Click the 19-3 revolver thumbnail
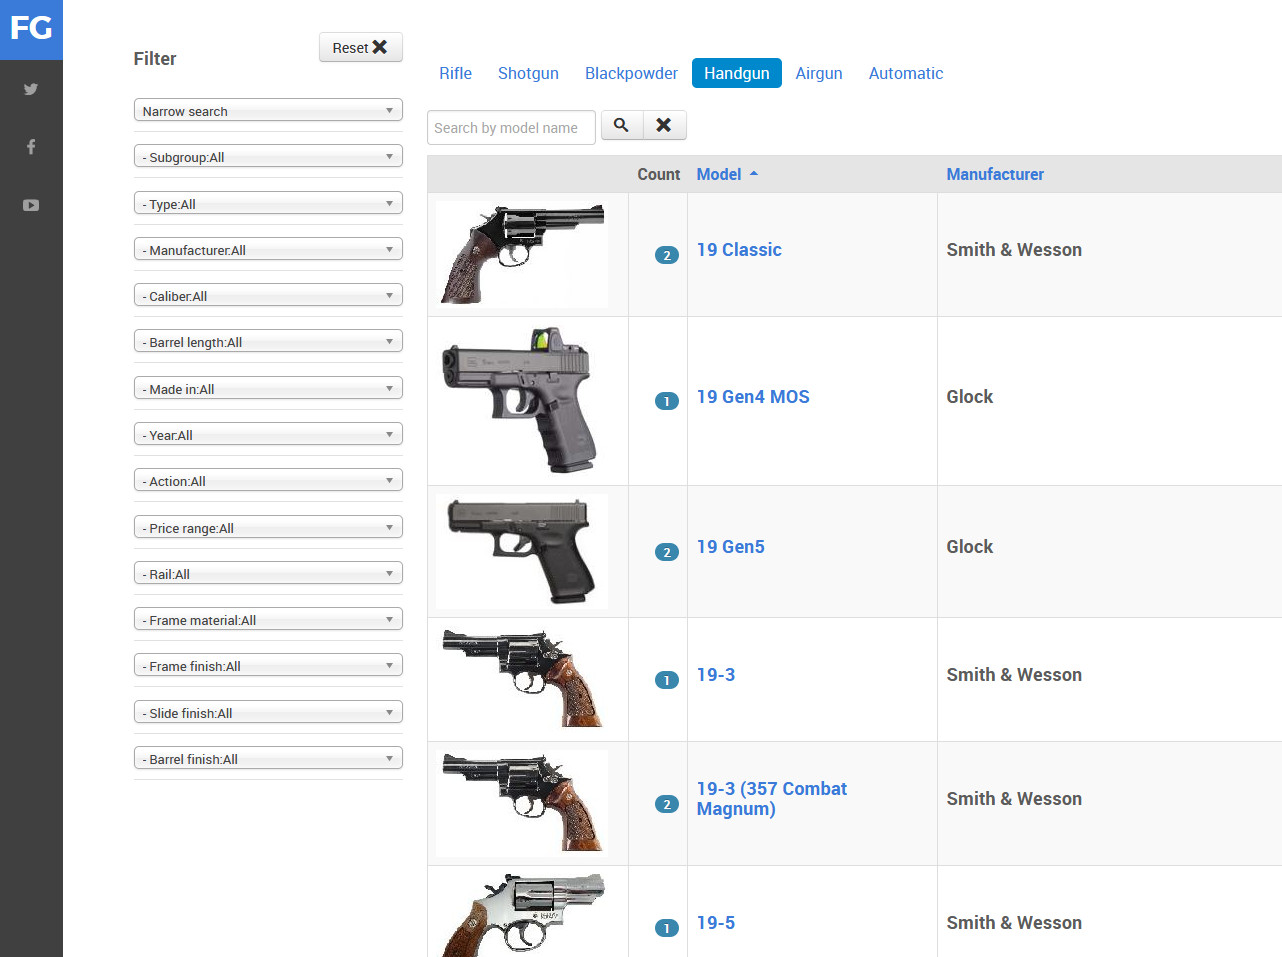Viewport: 1282px width, 957px height. pos(522,679)
